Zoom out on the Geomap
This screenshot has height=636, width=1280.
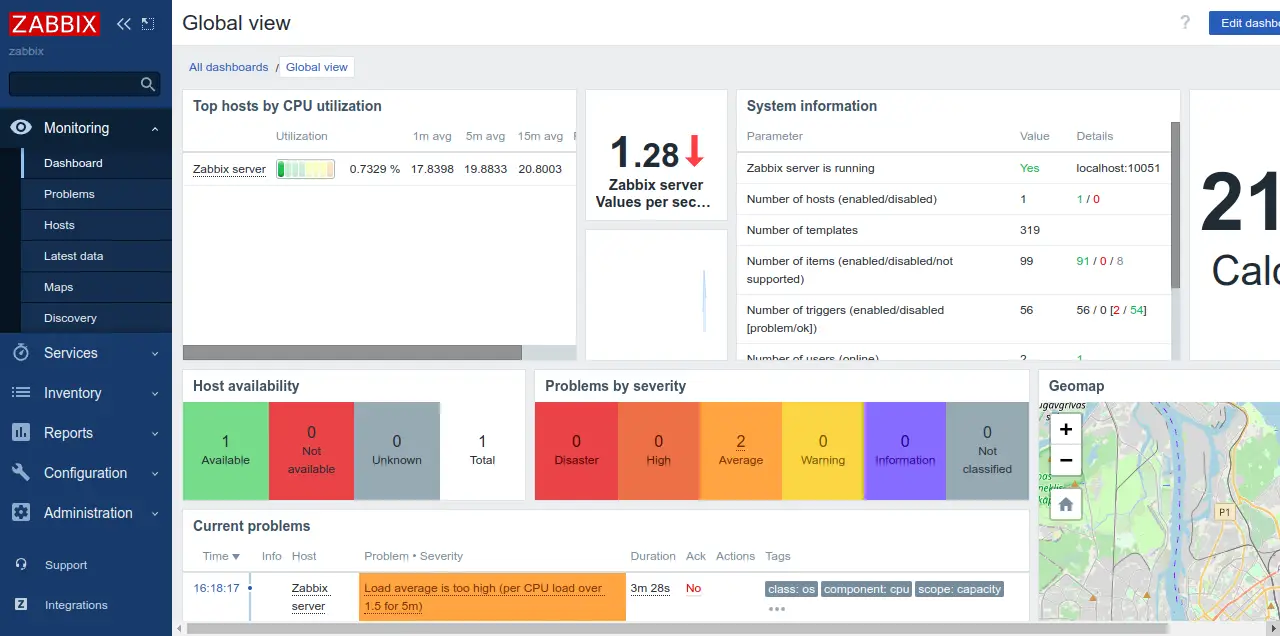1066,460
